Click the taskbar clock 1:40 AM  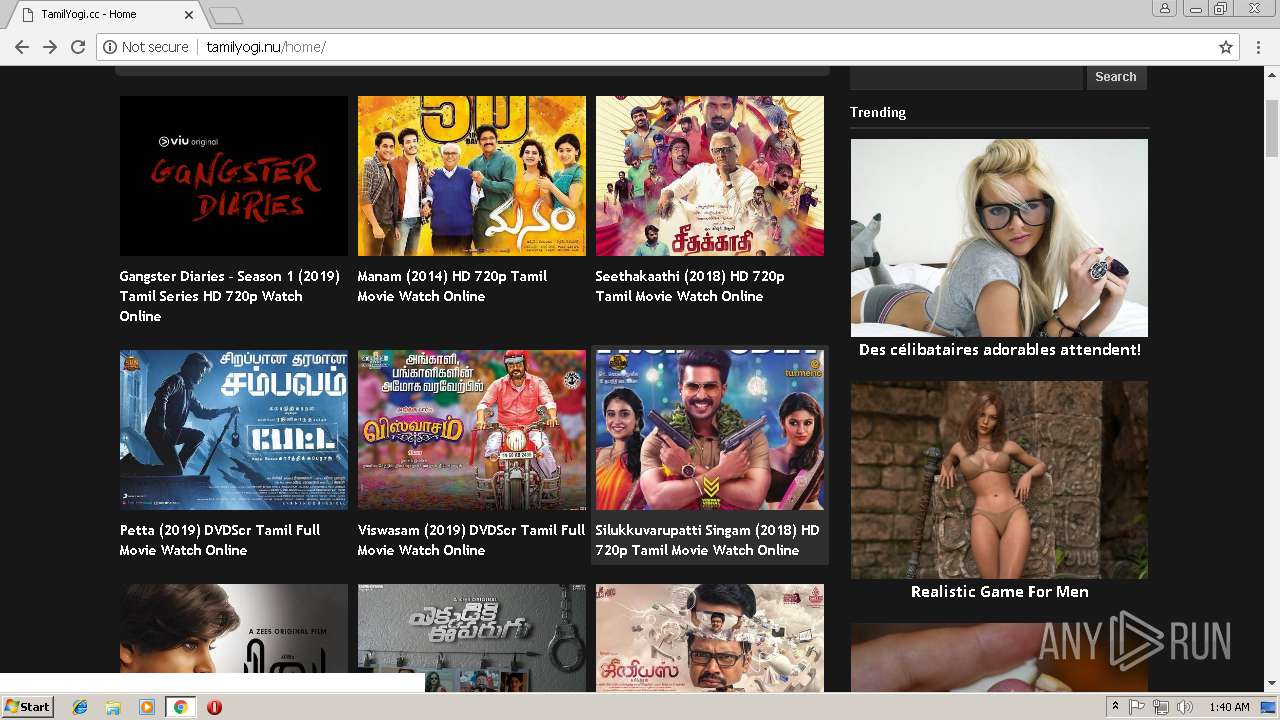[1229, 707]
